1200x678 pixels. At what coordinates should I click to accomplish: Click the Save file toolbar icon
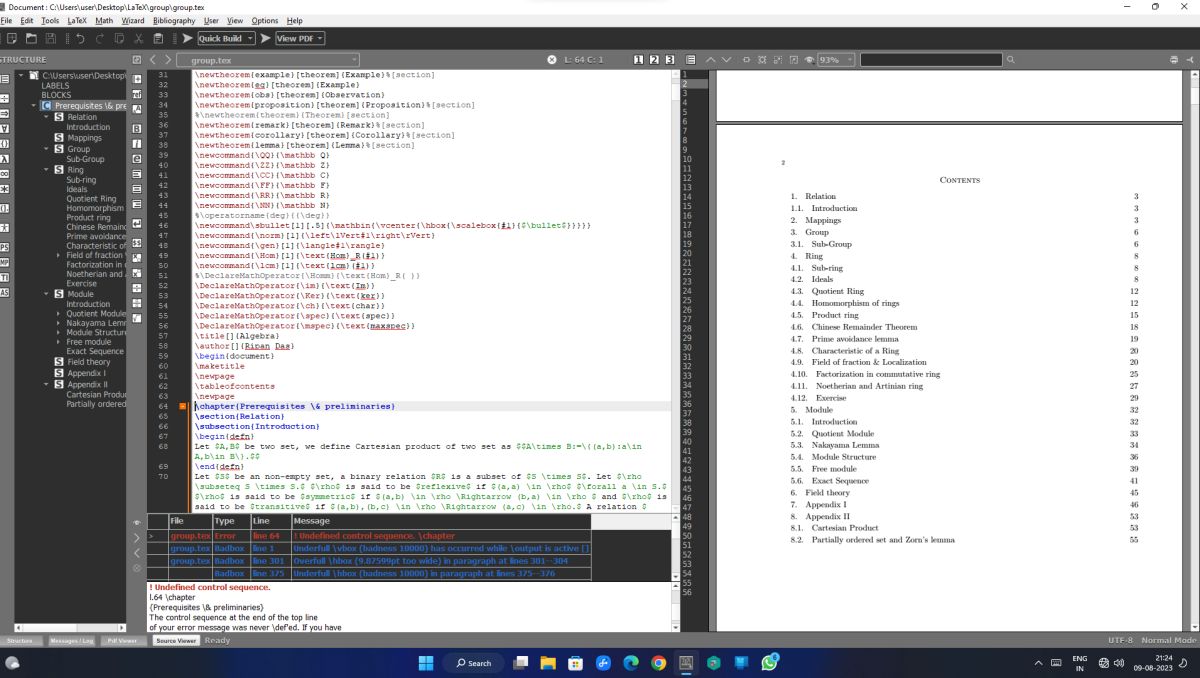click(x=52, y=38)
